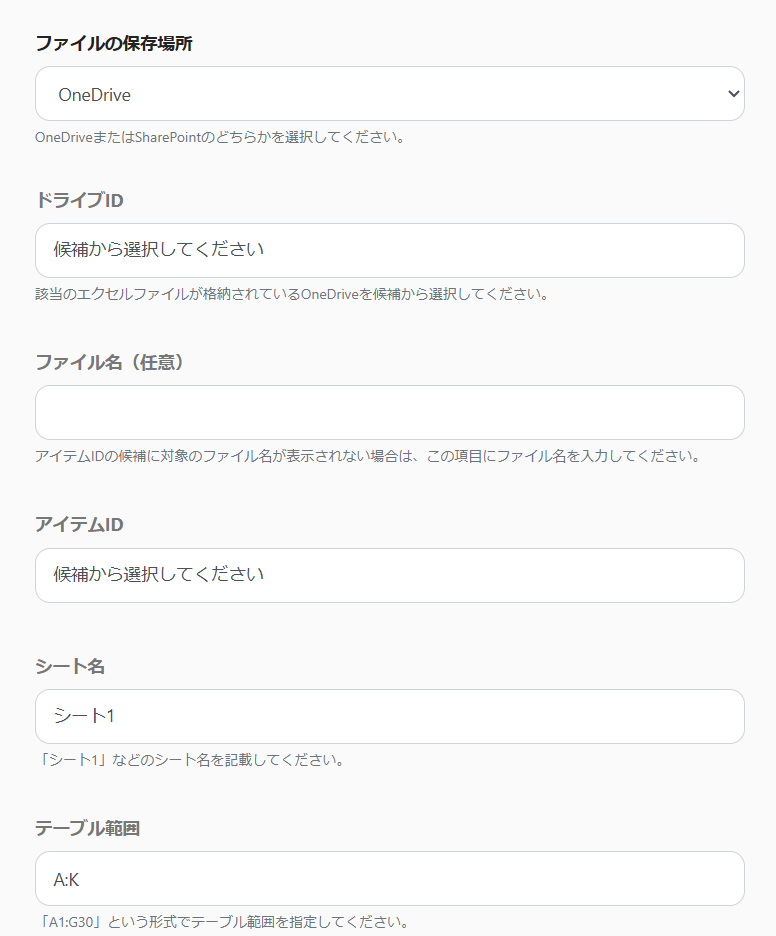The image size is (776, 936).
Task: Click the 「シート1」などのシート名 hint text
Action: (190, 760)
